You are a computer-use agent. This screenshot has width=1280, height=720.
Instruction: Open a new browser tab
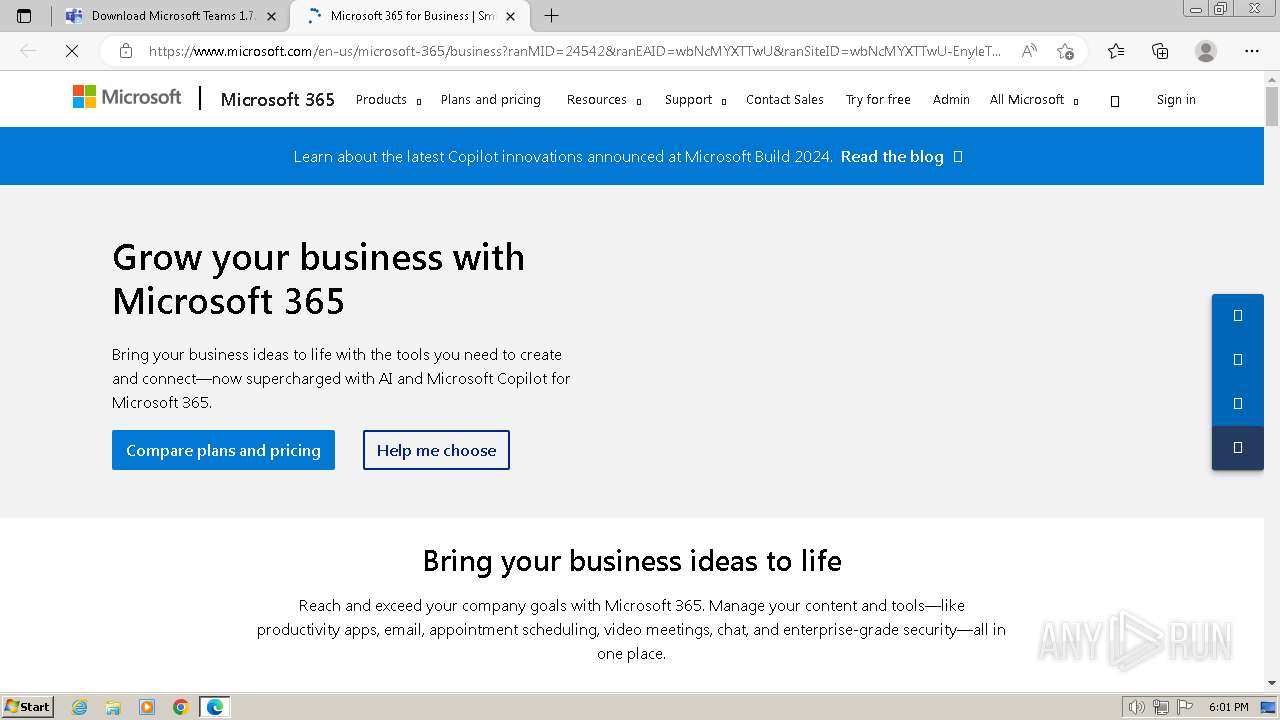click(551, 16)
